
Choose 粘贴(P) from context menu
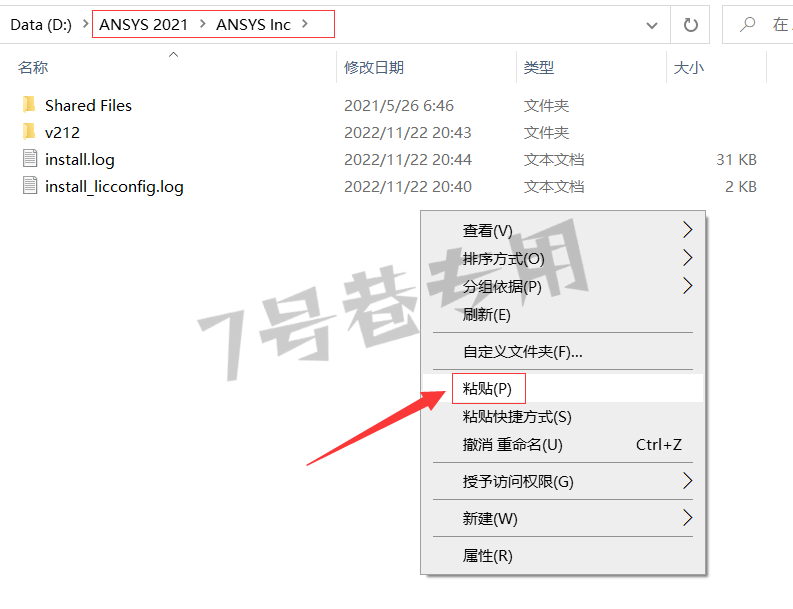click(x=563, y=388)
